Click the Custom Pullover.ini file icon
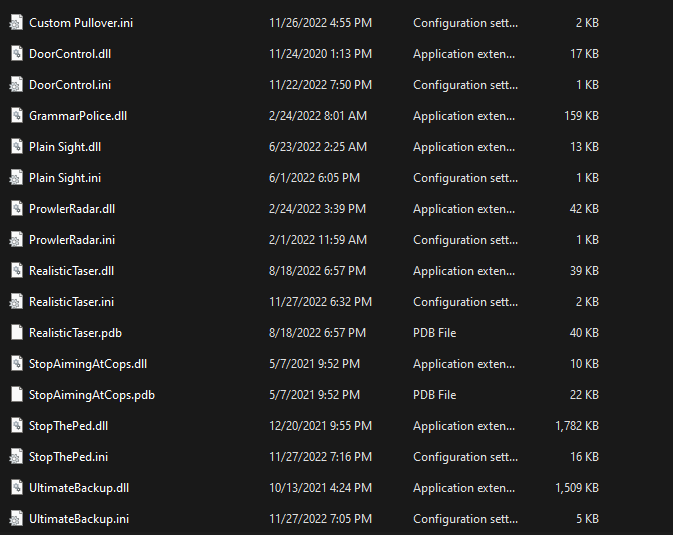The image size is (673, 535). coord(16,22)
